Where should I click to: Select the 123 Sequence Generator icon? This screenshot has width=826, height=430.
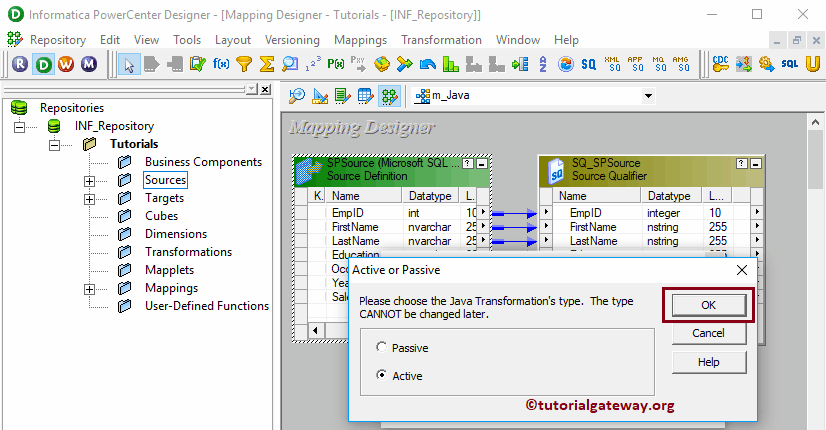[313, 64]
